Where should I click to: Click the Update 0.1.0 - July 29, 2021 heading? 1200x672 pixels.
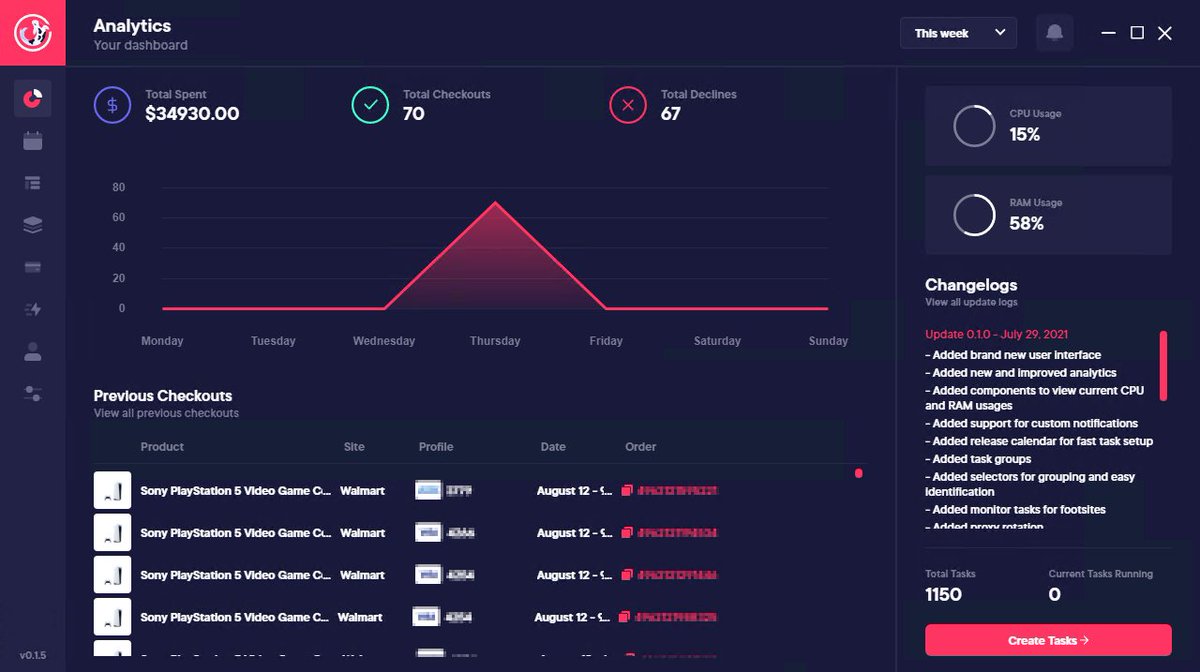pyautogui.click(x=996, y=335)
